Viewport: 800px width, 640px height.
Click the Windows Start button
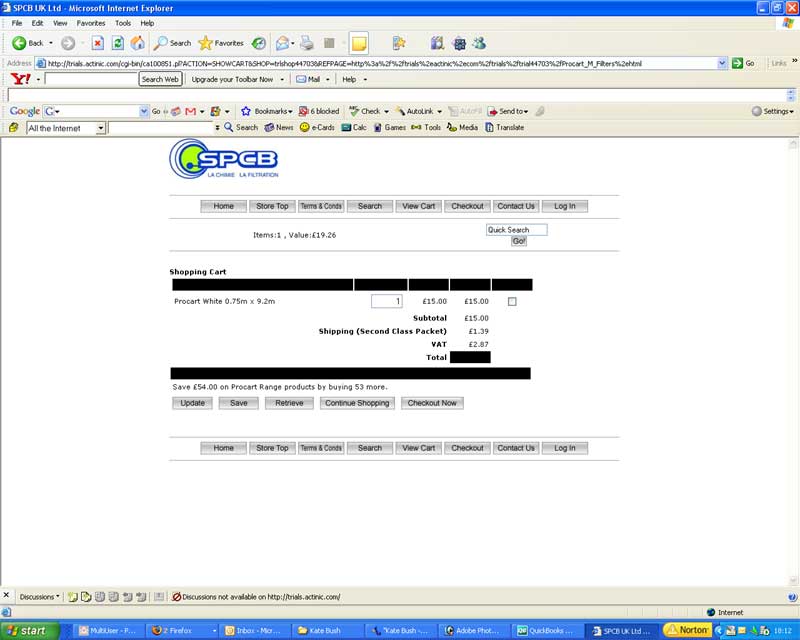click(x=28, y=630)
